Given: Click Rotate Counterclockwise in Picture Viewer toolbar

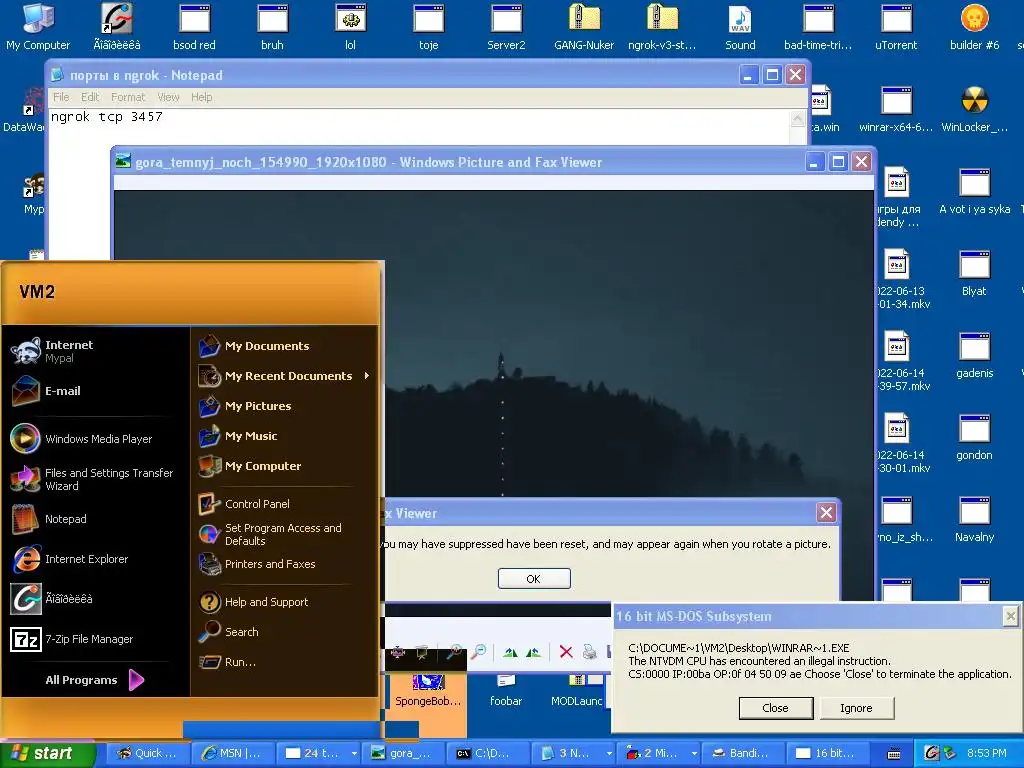Looking at the screenshot, I should [x=534, y=652].
